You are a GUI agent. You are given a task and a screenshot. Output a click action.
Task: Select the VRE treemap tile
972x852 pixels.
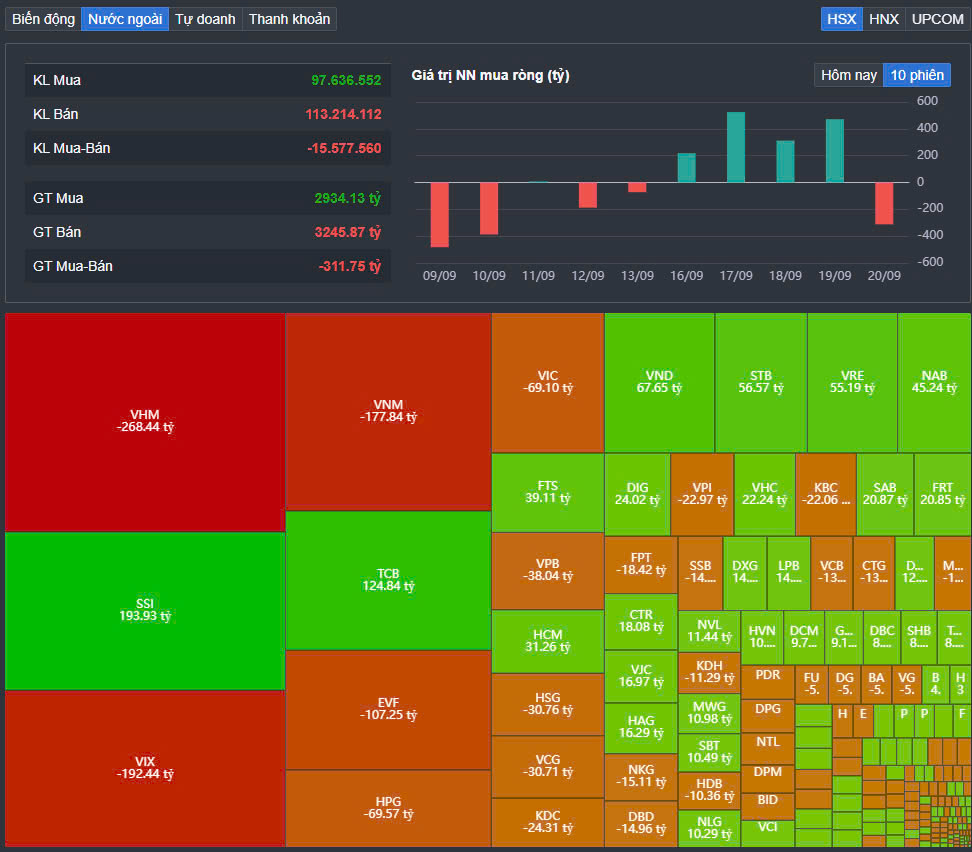[852, 383]
